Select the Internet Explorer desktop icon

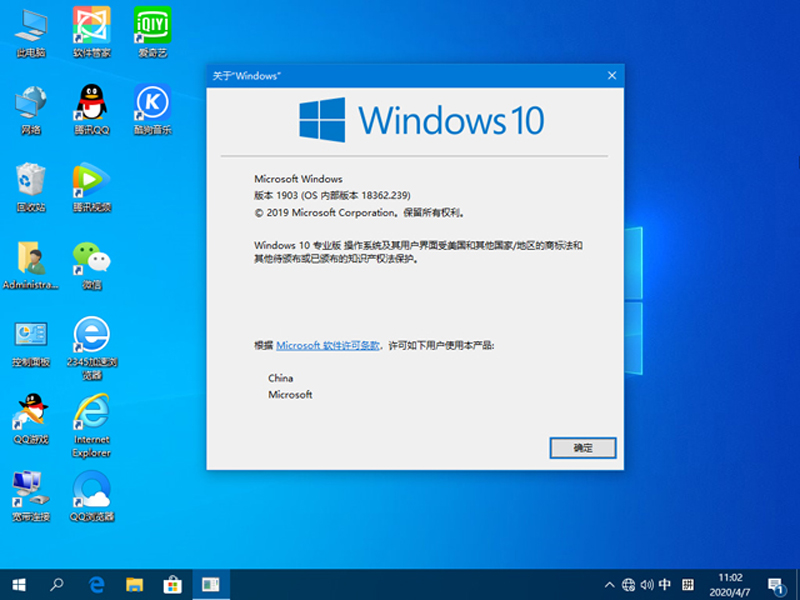(x=92, y=414)
